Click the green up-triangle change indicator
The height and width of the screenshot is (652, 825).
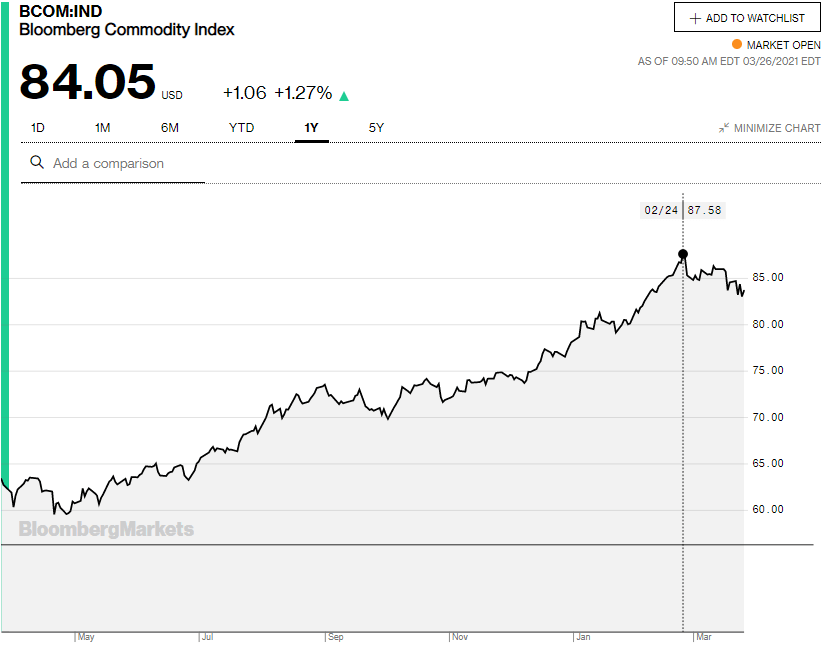point(344,96)
